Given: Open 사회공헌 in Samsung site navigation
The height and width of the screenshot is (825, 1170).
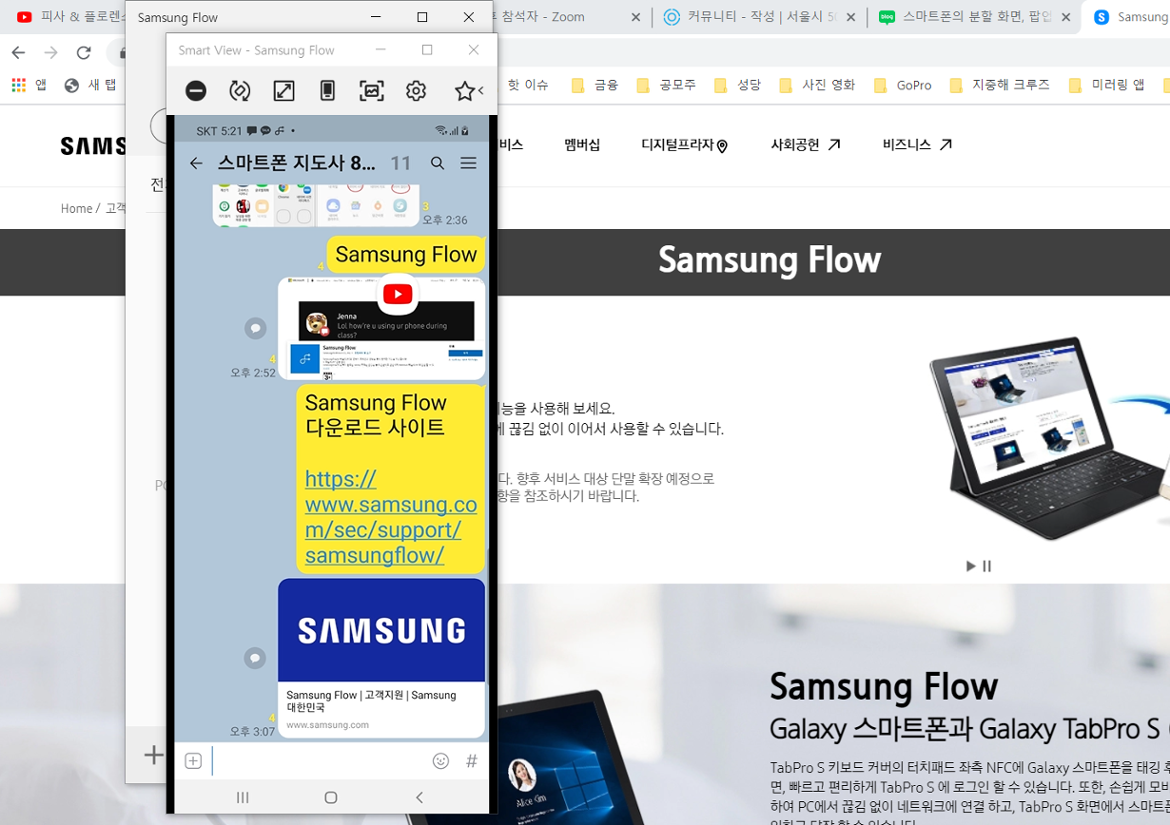Looking at the screenshot, I should click(805, 145).
